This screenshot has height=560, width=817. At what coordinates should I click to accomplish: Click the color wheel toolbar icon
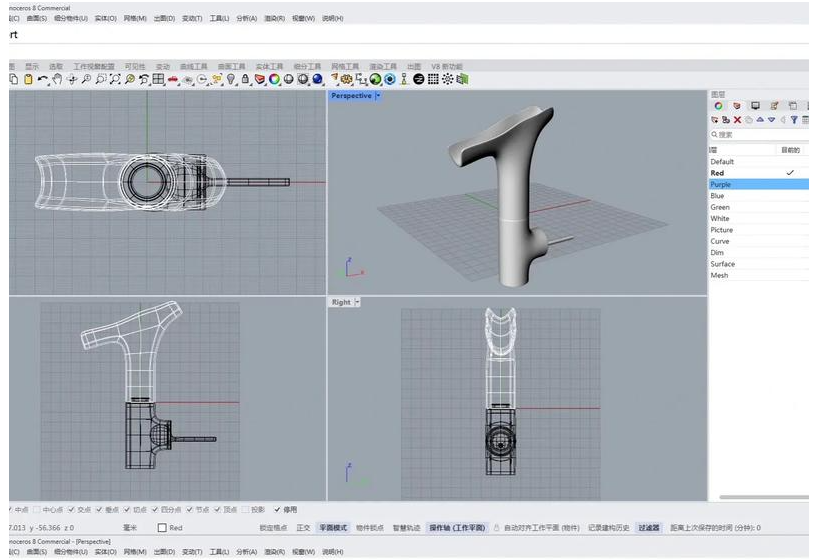[274, 79]
